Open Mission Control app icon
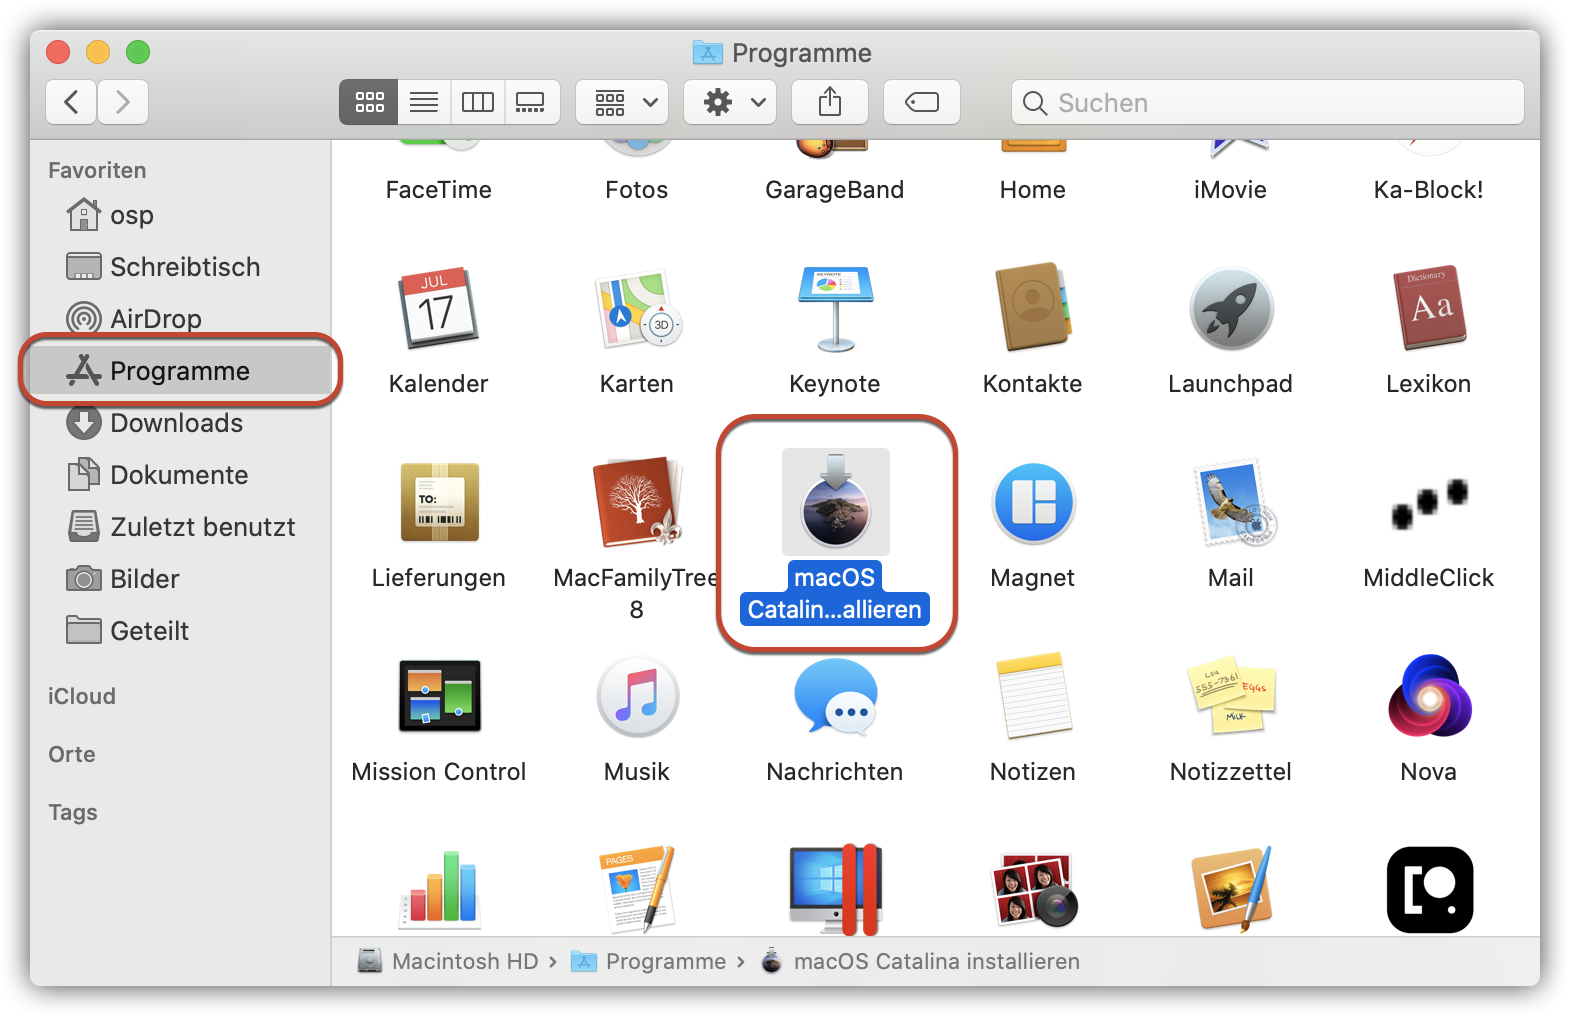 (x=439, y=696)
